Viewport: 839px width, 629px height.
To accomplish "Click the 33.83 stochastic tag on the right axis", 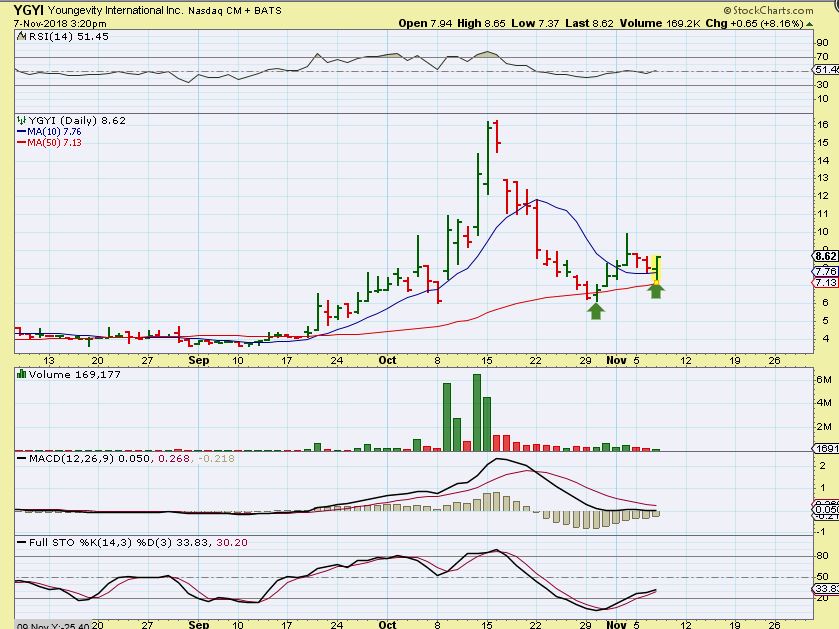I will (826, 588).
